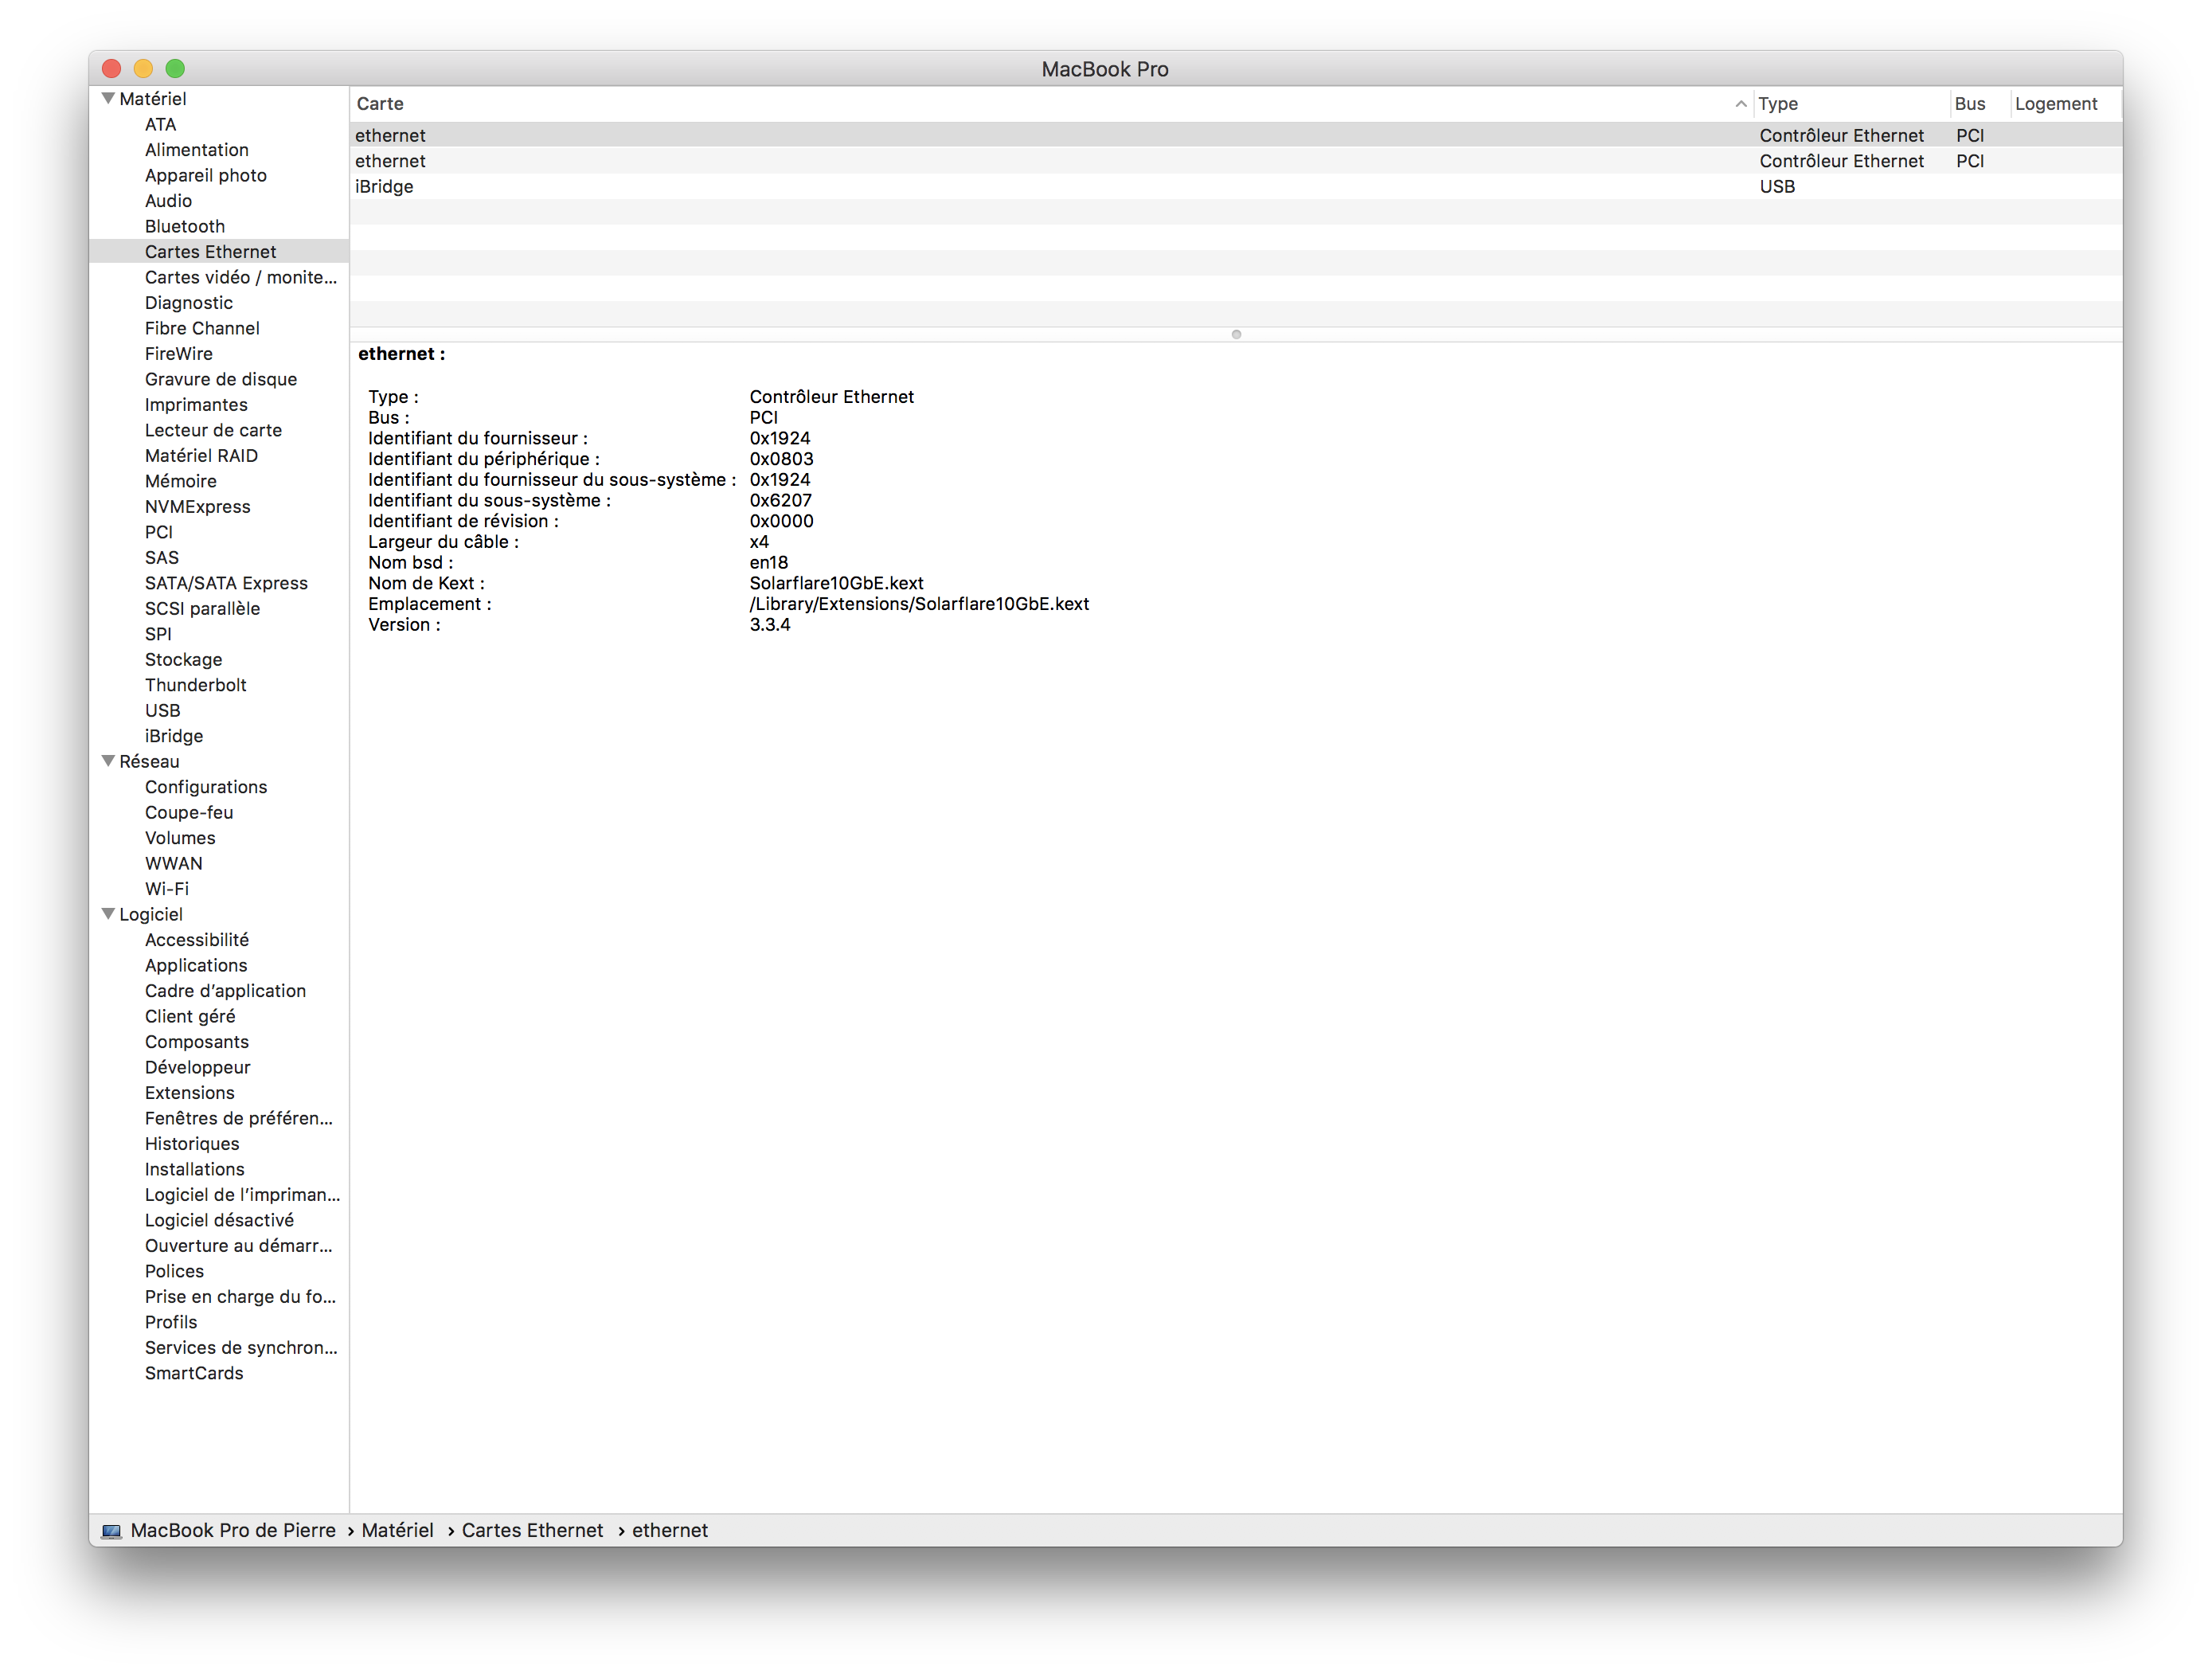Select SATA/SATA Express entry
This screenshot has width=2212, height=1674.
[226, 583]
